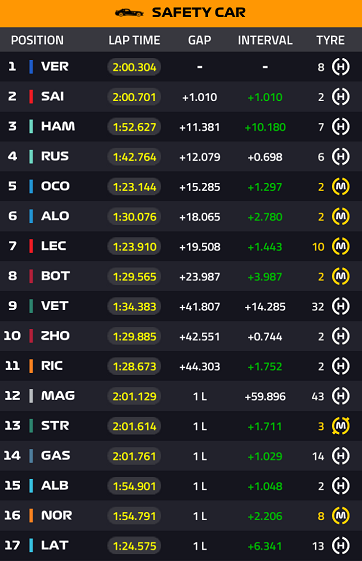Select the INTERVAL column header
Screen dimensions: 362x561
pos(265,40)
